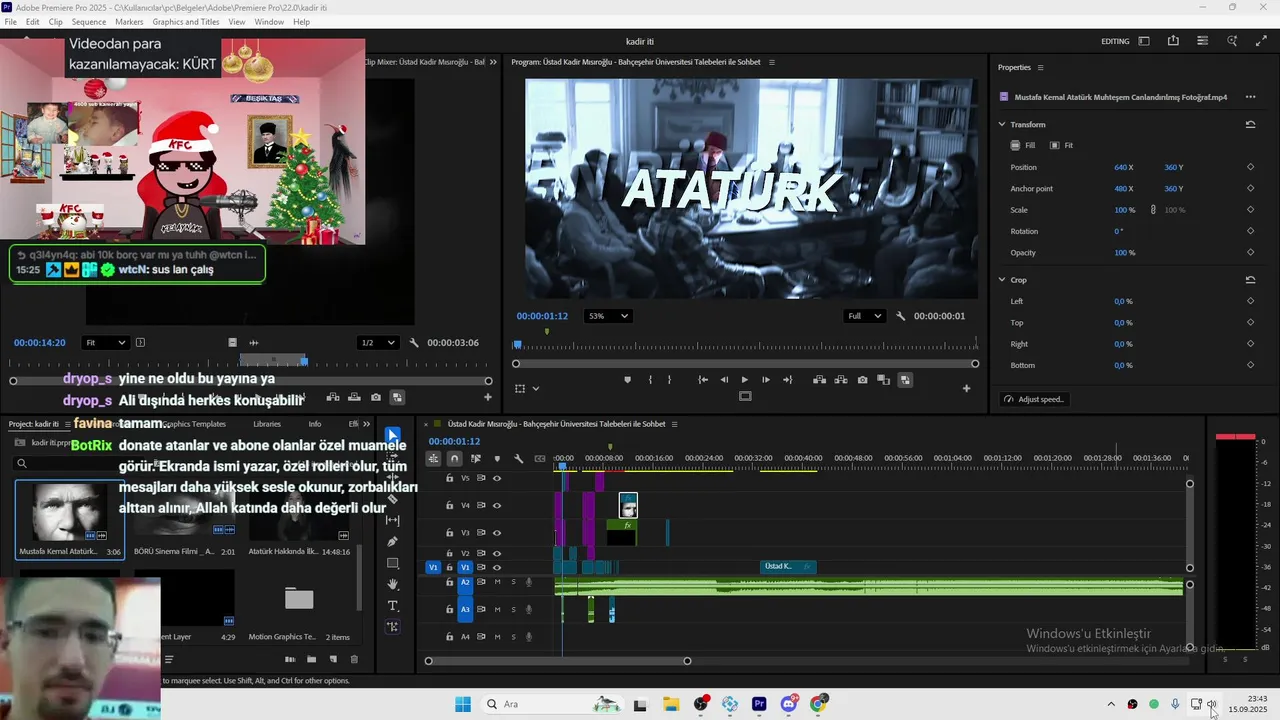The image size is (1280, 720).
Task: Select the Pen tool
Action: coord(393,542)
